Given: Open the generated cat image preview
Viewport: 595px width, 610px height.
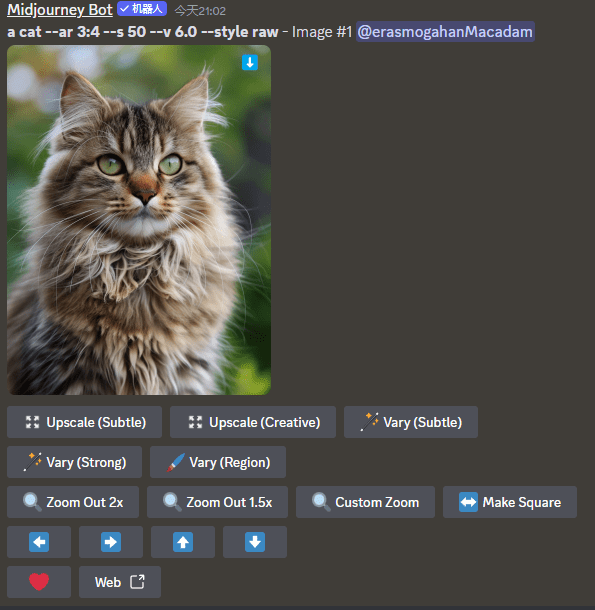Looking at the screenshot, I should (x=139, y=220).
